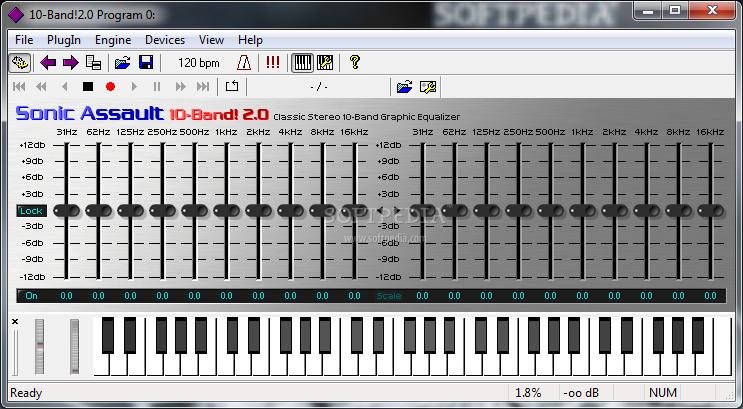The height and width of the screenshot is (409, 743).
Task: Click the 1.8% CPU load status field
Action: (528, 393)
